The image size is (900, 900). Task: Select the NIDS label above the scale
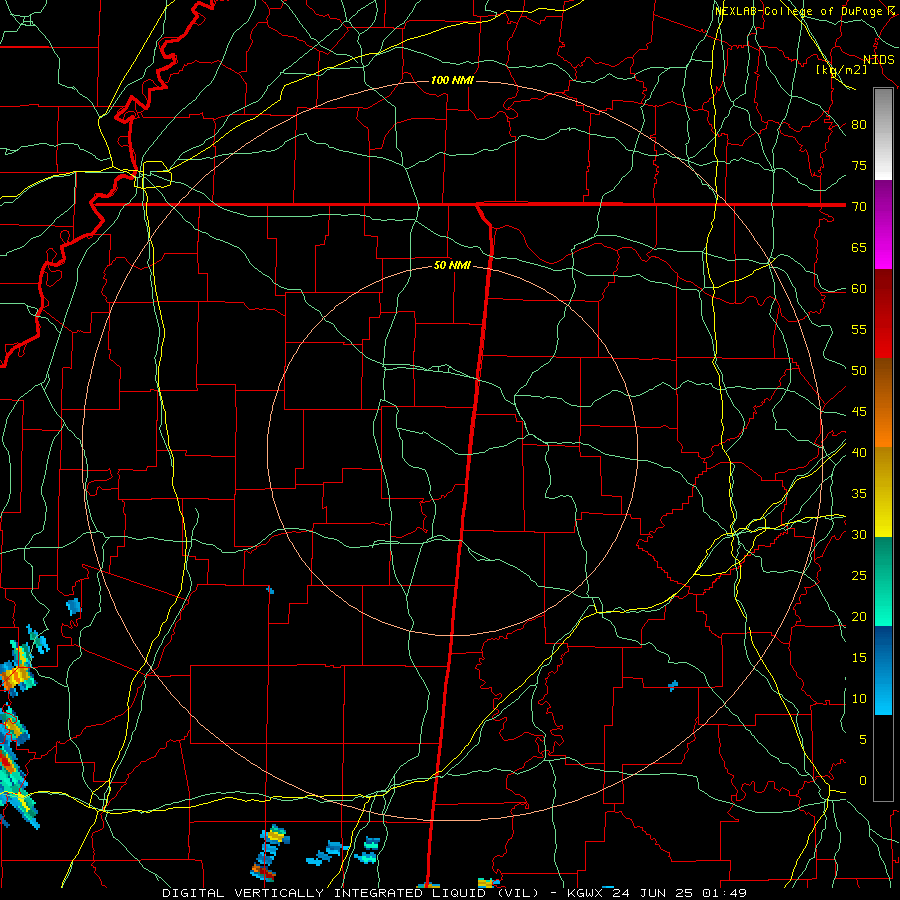(879, 60)
